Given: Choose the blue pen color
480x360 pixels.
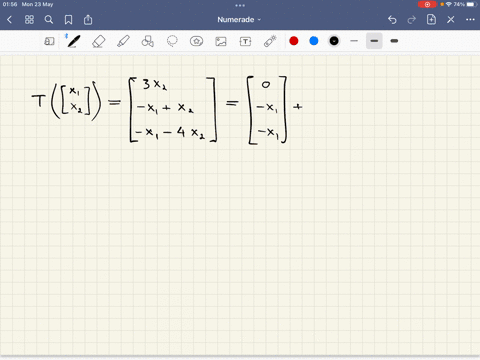Looking at the screenshot, I should tap(314, 41).
